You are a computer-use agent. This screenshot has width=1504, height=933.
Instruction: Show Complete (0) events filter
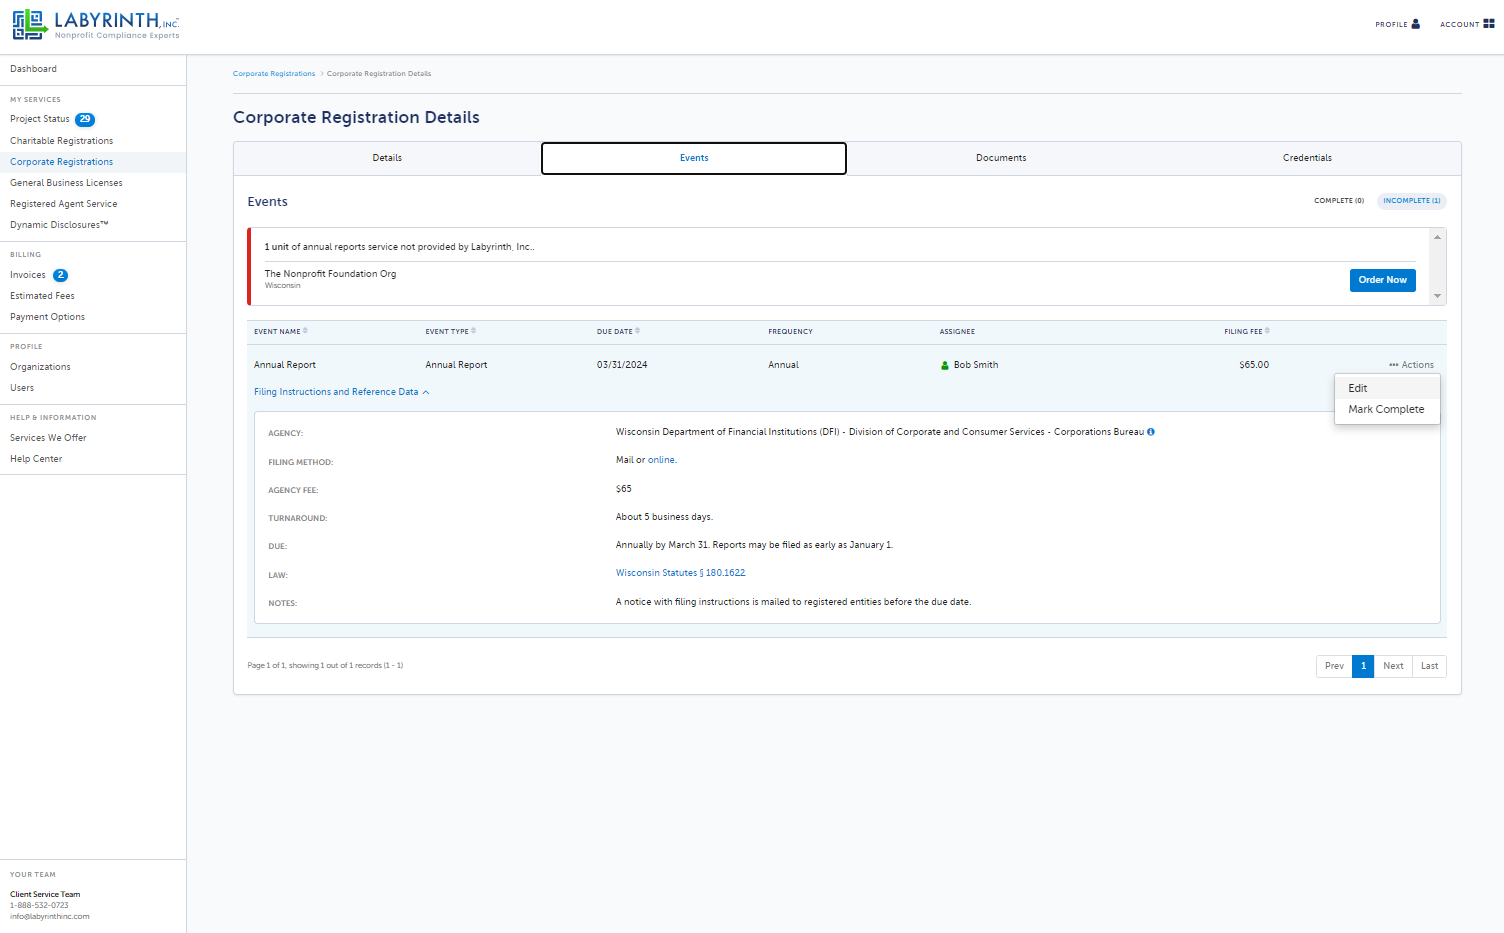point(1339,201)
